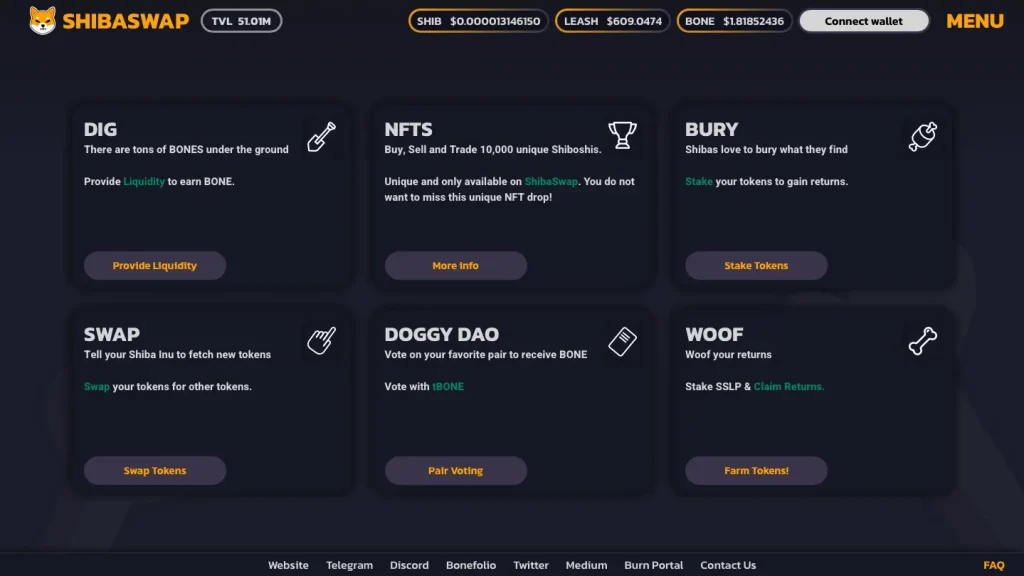This screenshot has width=1024, height=576.
Task: Open the Burn Portal footer link
Action: point(653,565)
